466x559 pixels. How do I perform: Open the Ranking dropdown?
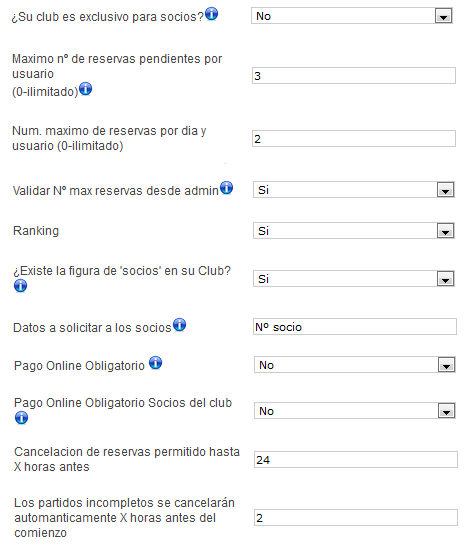coord(354,231)
